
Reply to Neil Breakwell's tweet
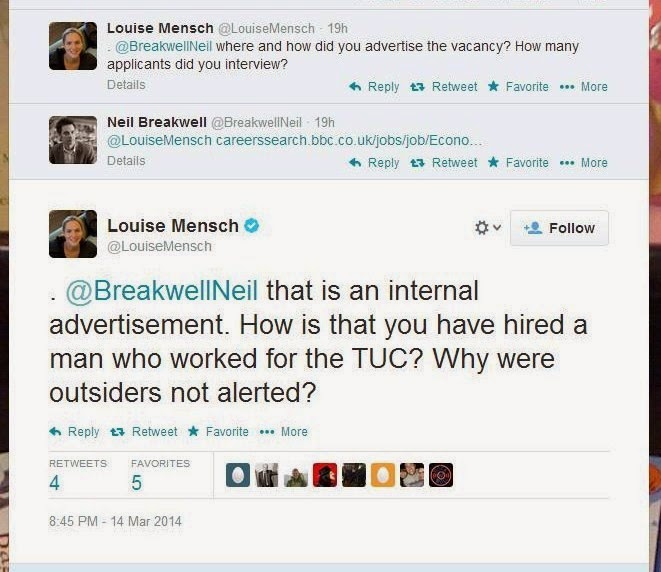(374, 163)
